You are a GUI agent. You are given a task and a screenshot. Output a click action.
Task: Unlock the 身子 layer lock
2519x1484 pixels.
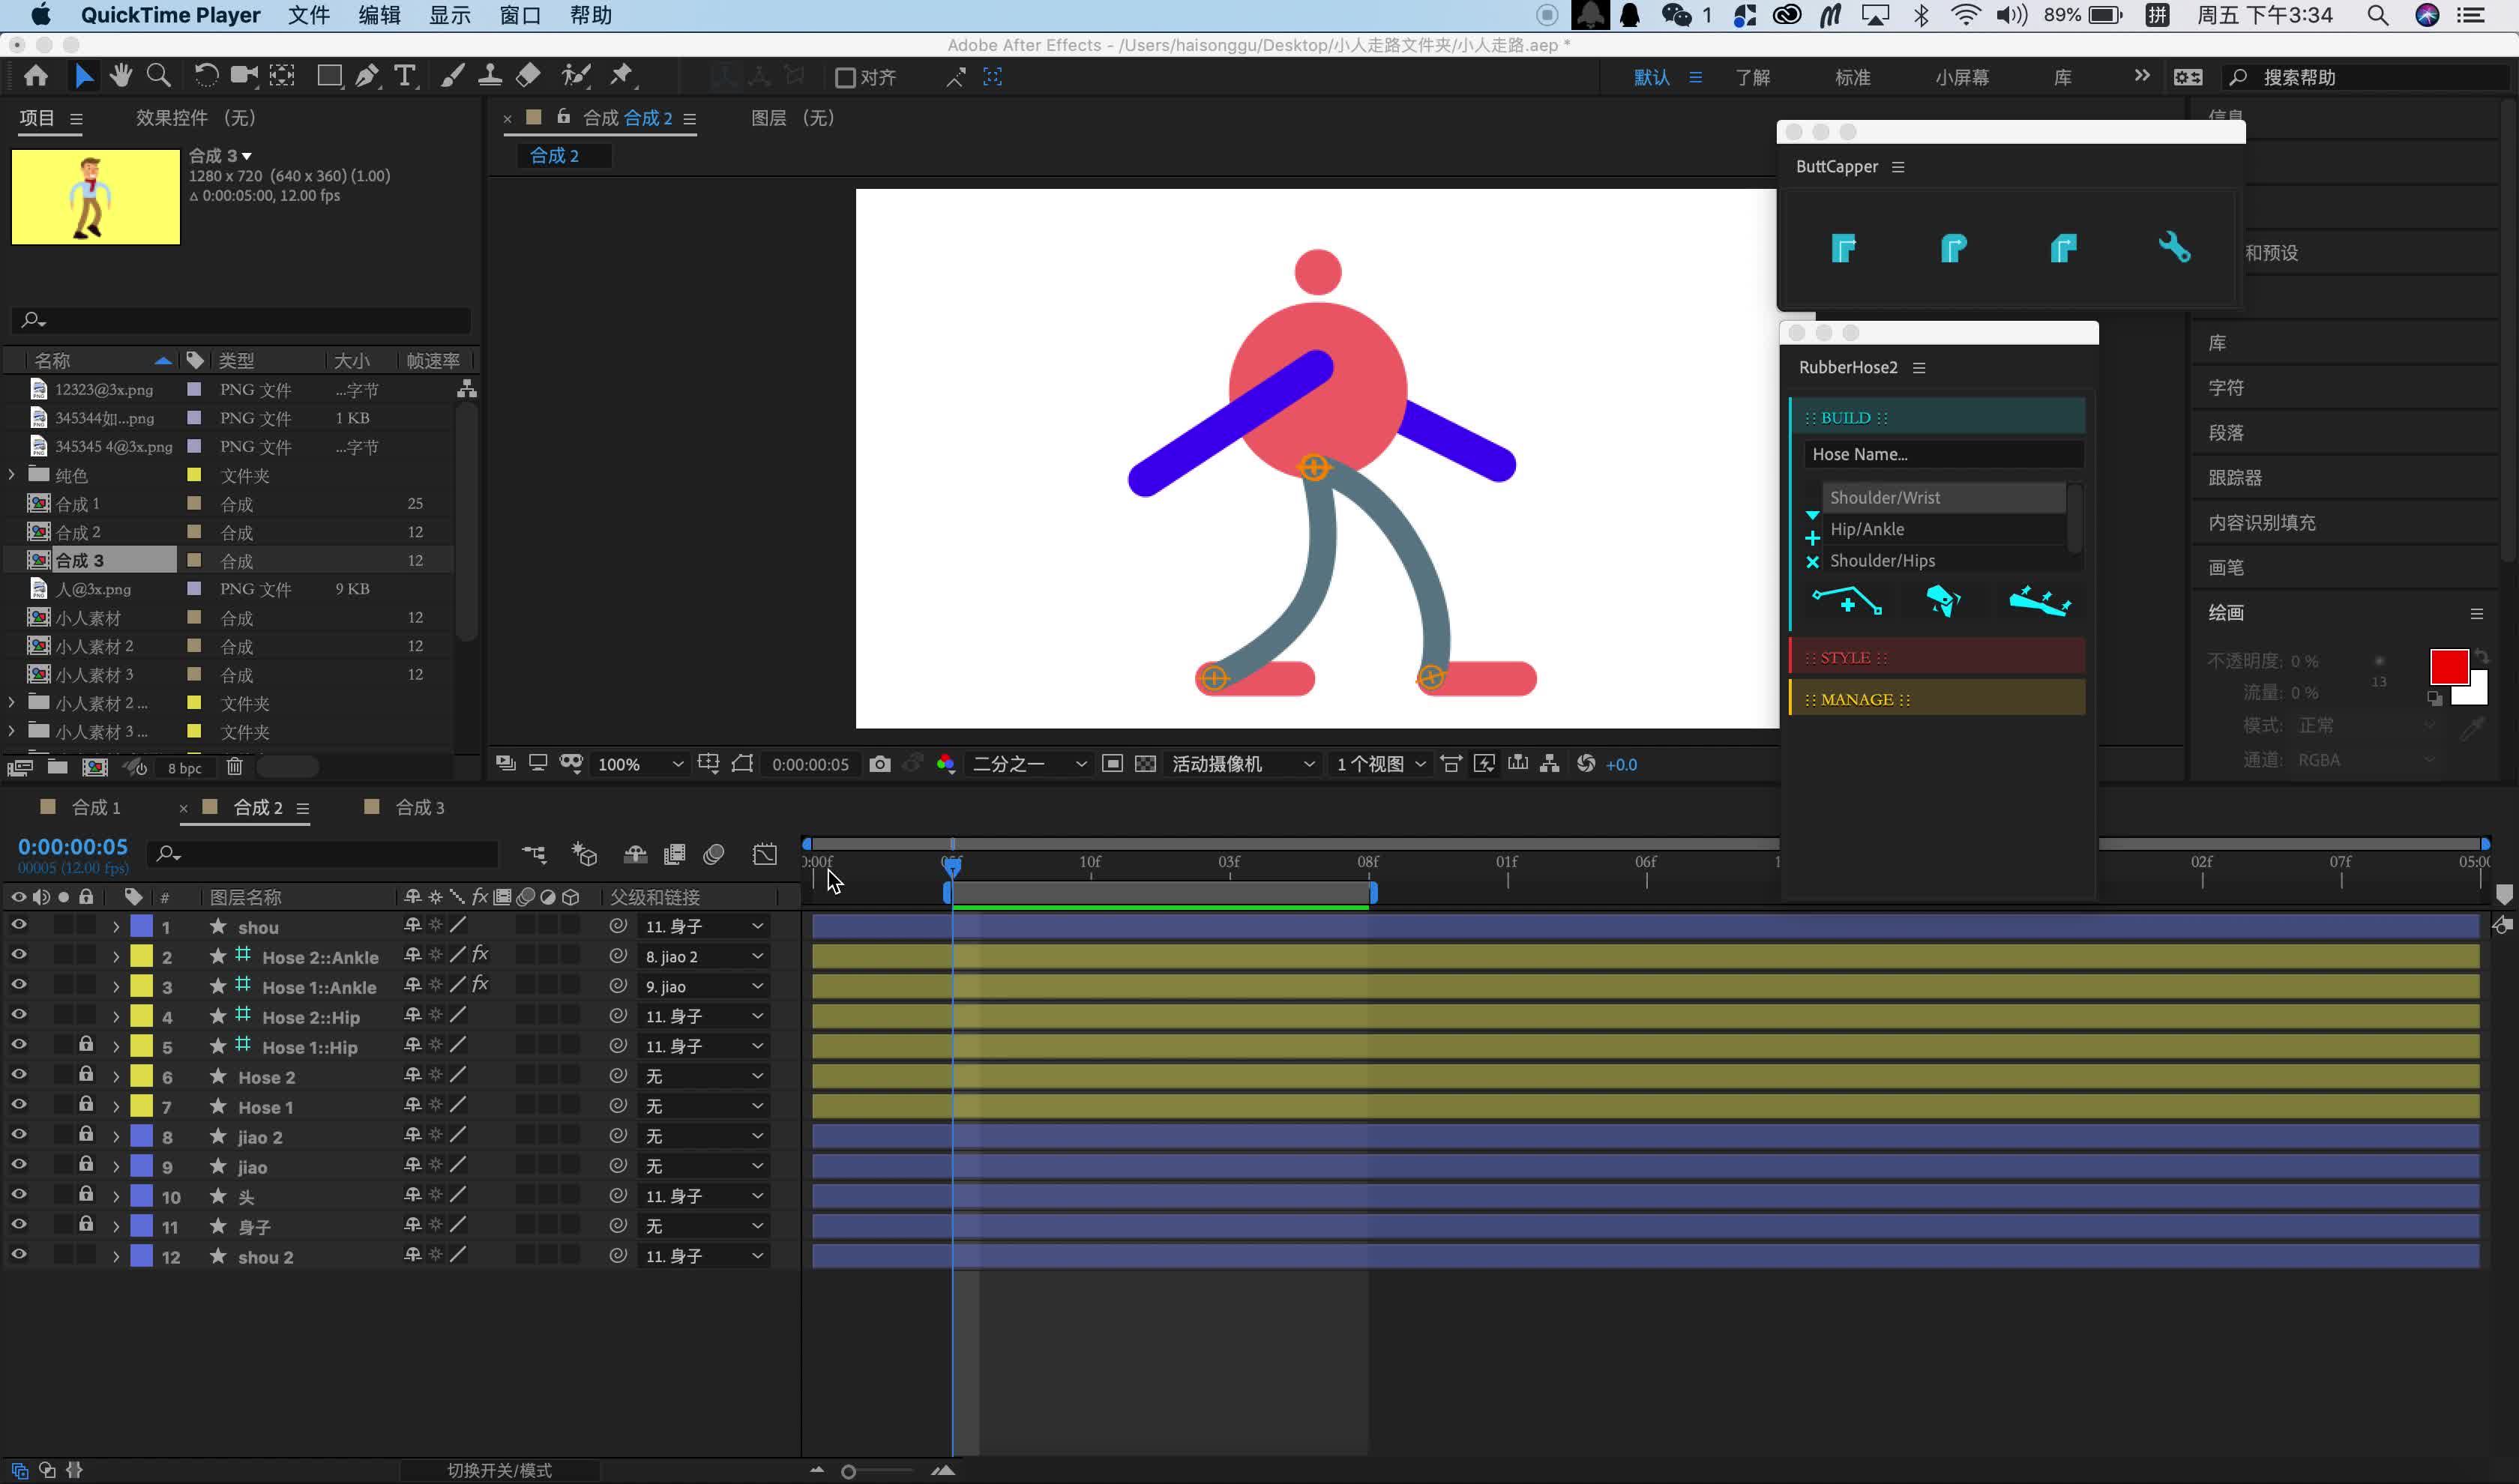click(x=86, y=1225)
